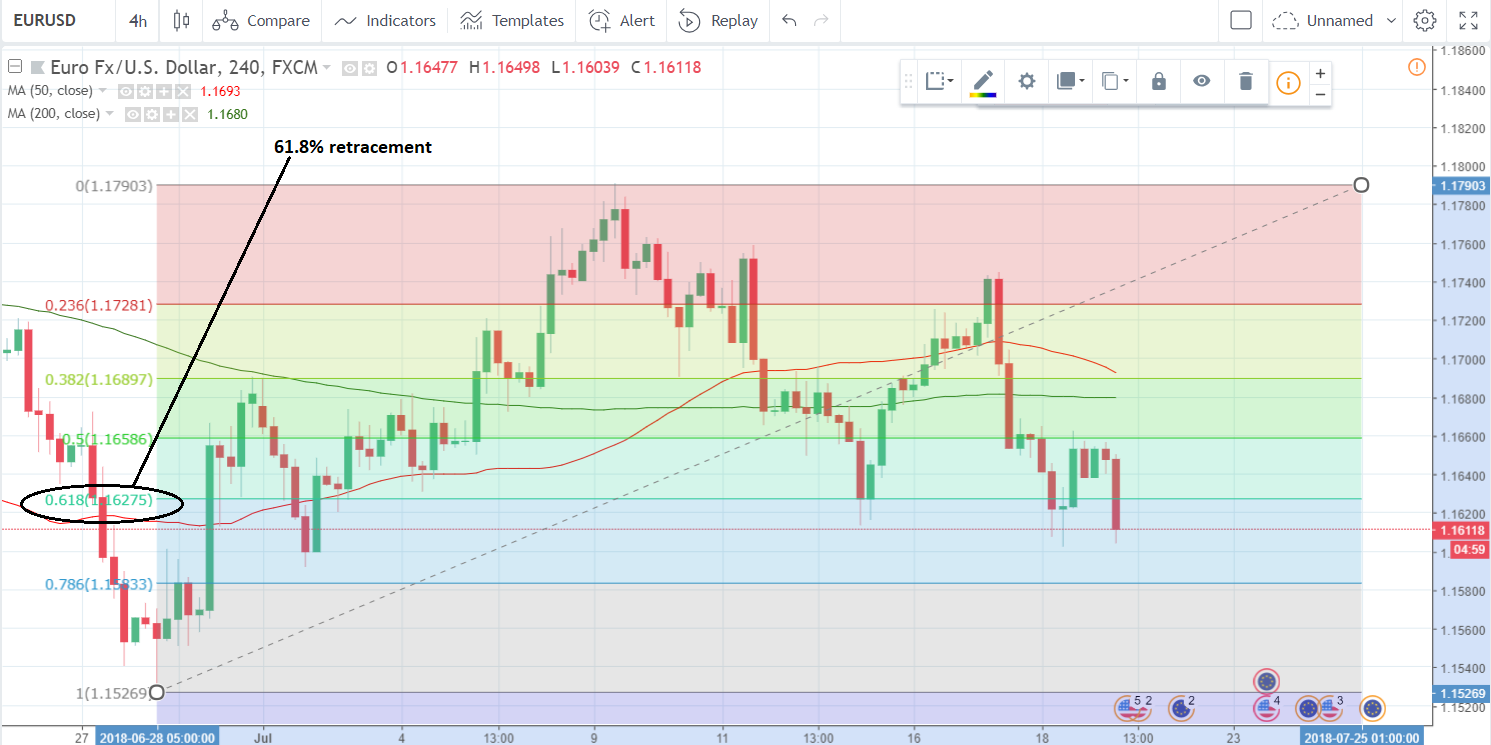1491x745 pixels.
Task: Click the Alert button
Action: click(x=622, y=20)
